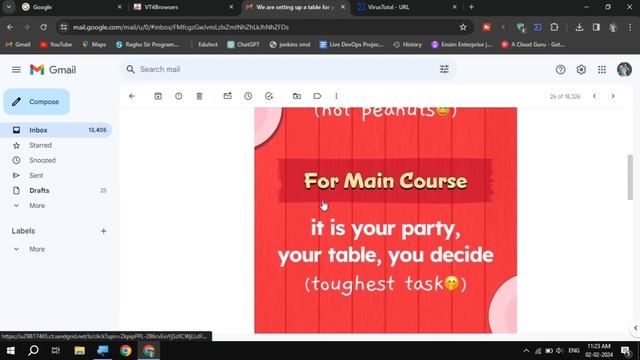The width and height of the screenshot is (640, 360).
Task: Move this email to a folder
Action: coord(297,96)
